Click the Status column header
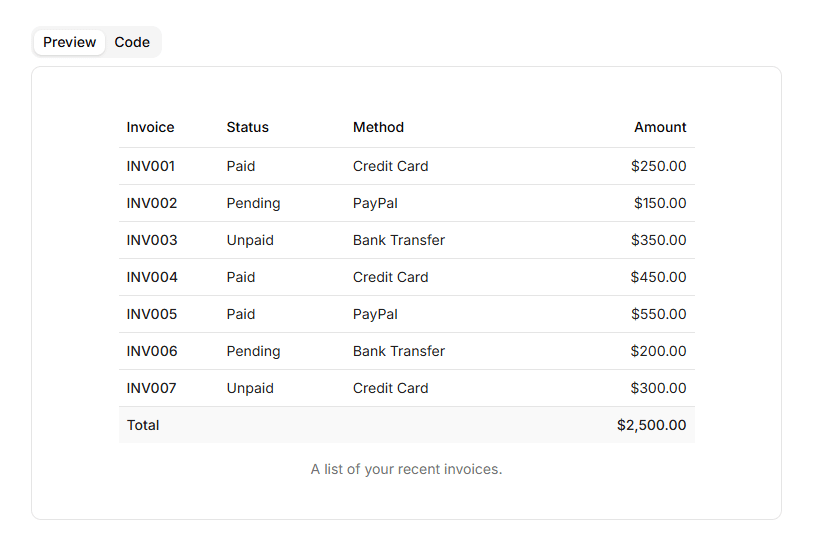The width and height of the screenshot is (813, 550). 247,127
